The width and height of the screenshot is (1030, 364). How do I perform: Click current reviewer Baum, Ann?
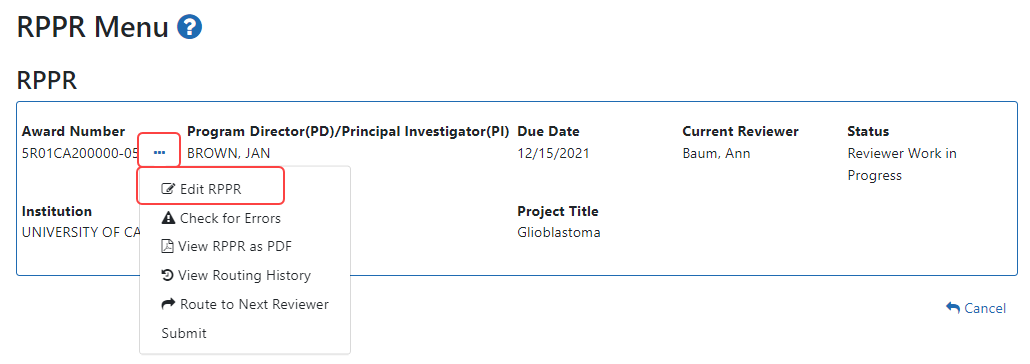(x=716, y=154)
